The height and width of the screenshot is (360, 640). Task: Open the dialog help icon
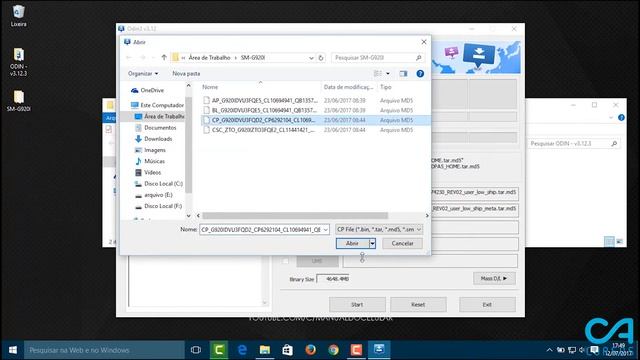pyautogui.click(x=420, y=73)
